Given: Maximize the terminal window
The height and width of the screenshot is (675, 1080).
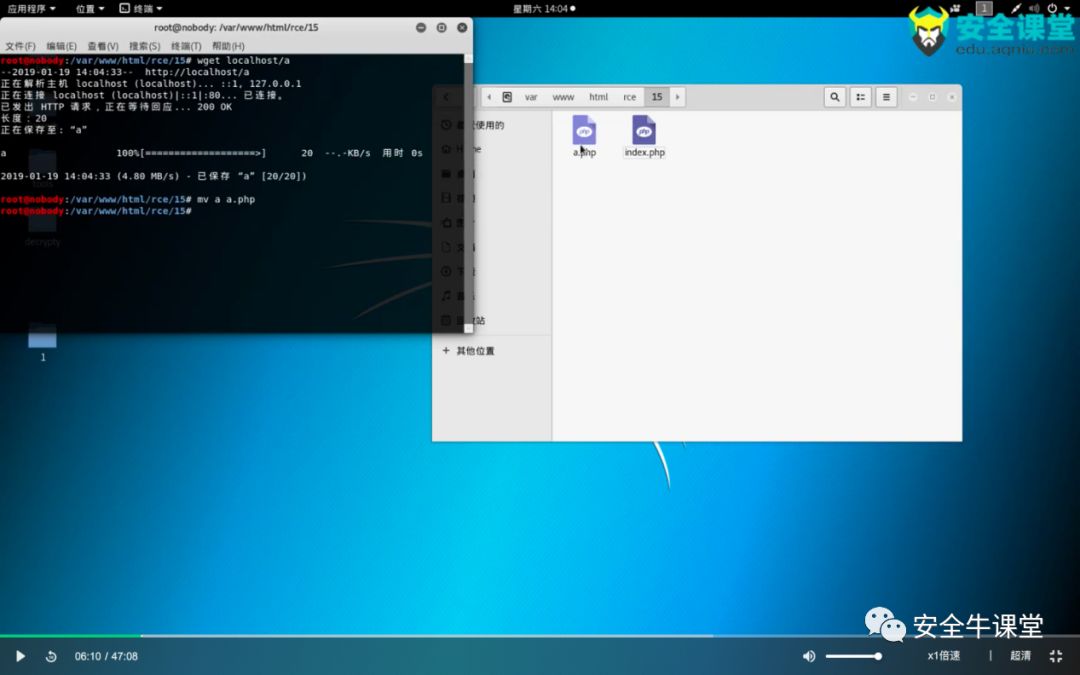Looking at the screenshot, I should [x=442, y=28].
